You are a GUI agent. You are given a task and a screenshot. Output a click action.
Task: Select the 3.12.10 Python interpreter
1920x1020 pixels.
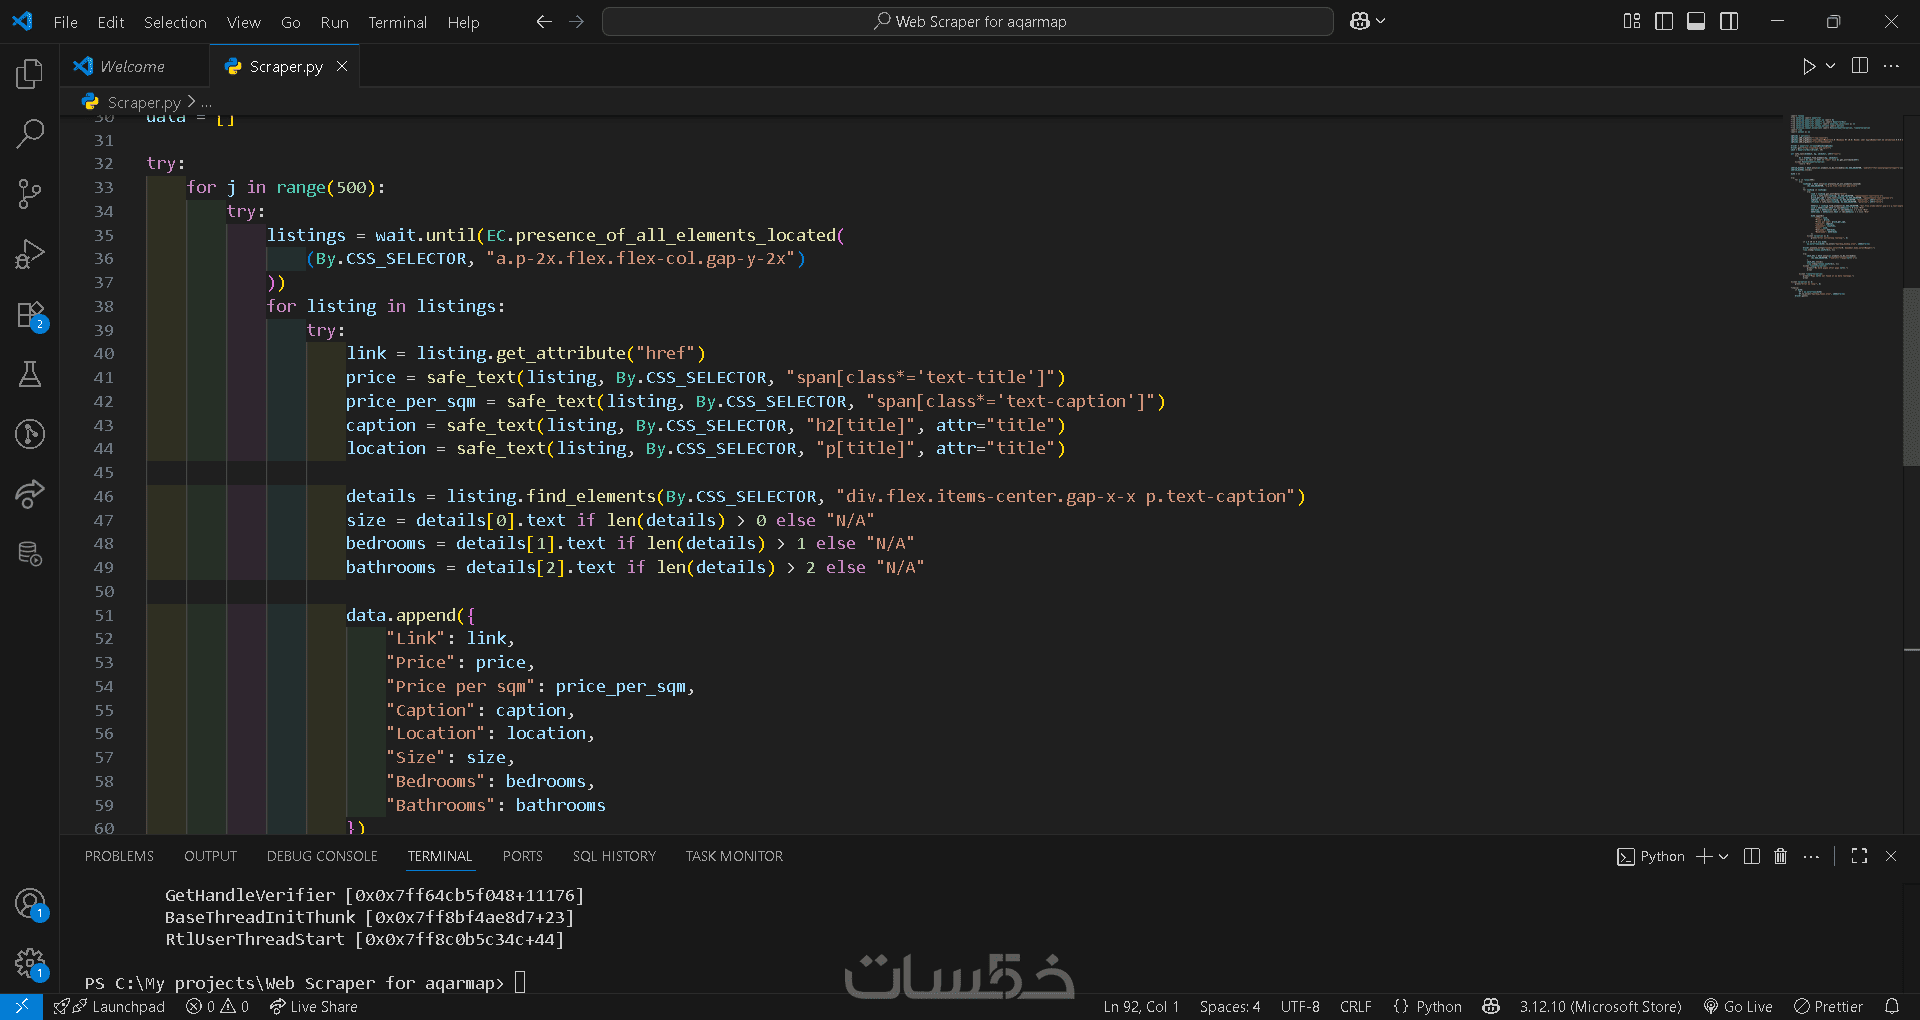click(1600, 1006)
